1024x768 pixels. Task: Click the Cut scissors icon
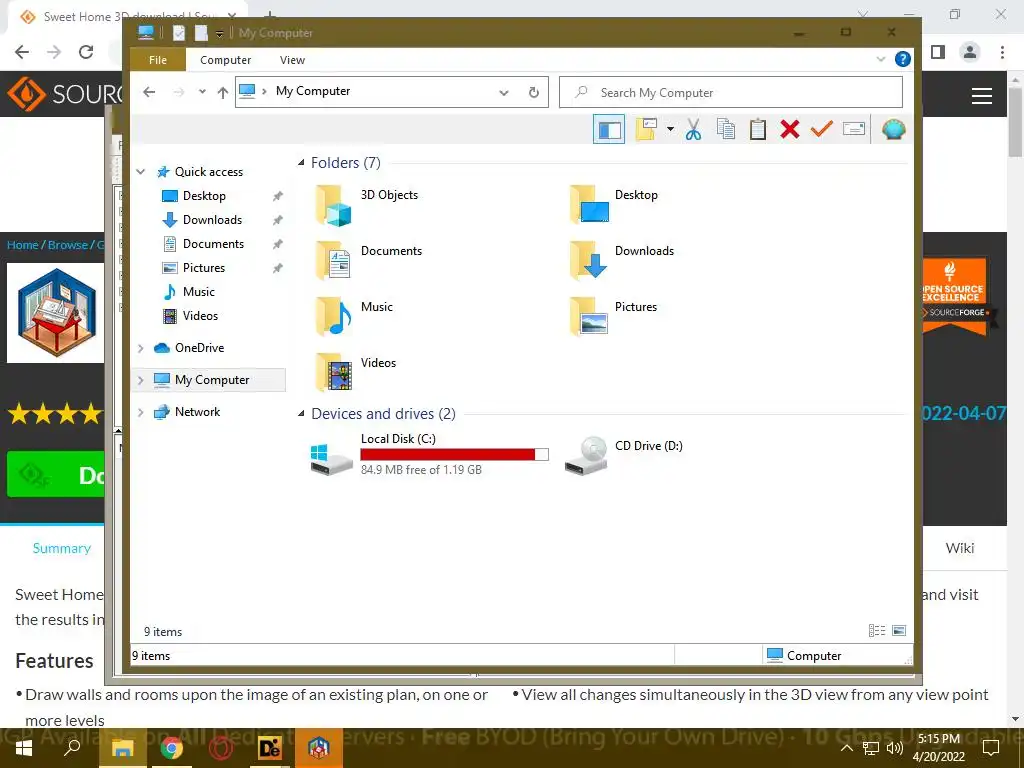click(694, 129)
